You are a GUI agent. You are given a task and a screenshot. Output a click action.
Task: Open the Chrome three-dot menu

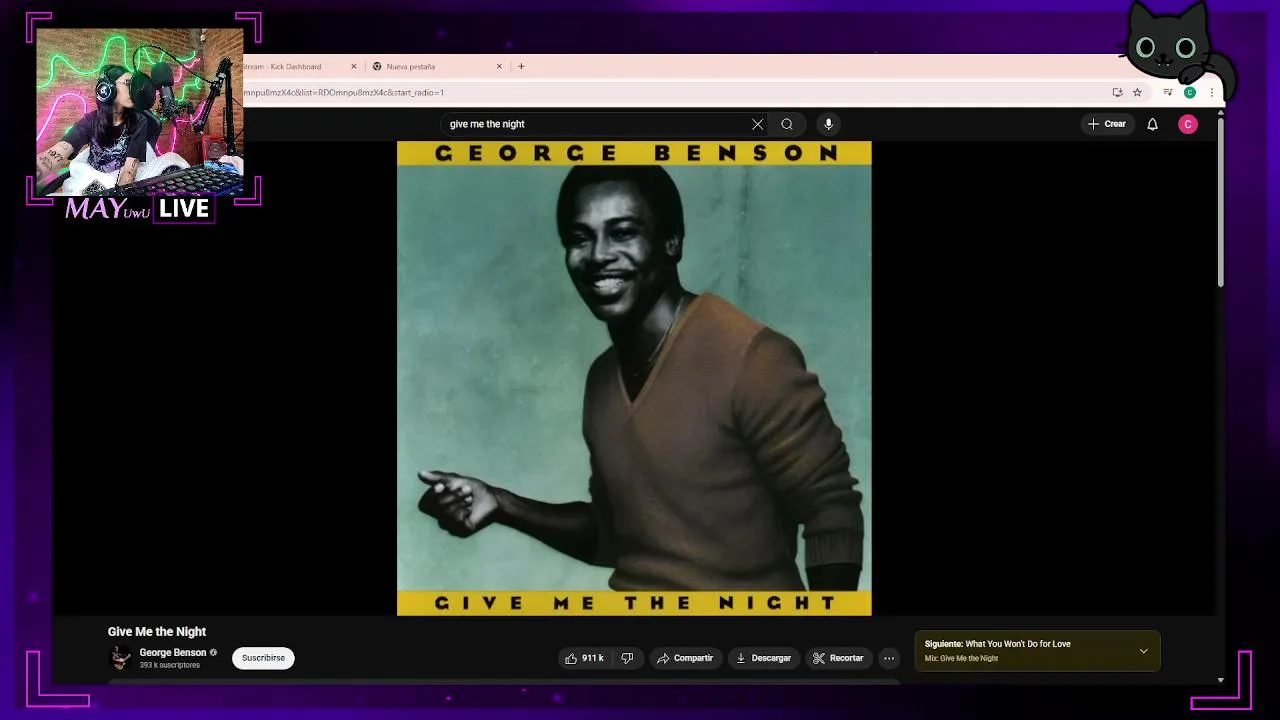(1211, 92)
